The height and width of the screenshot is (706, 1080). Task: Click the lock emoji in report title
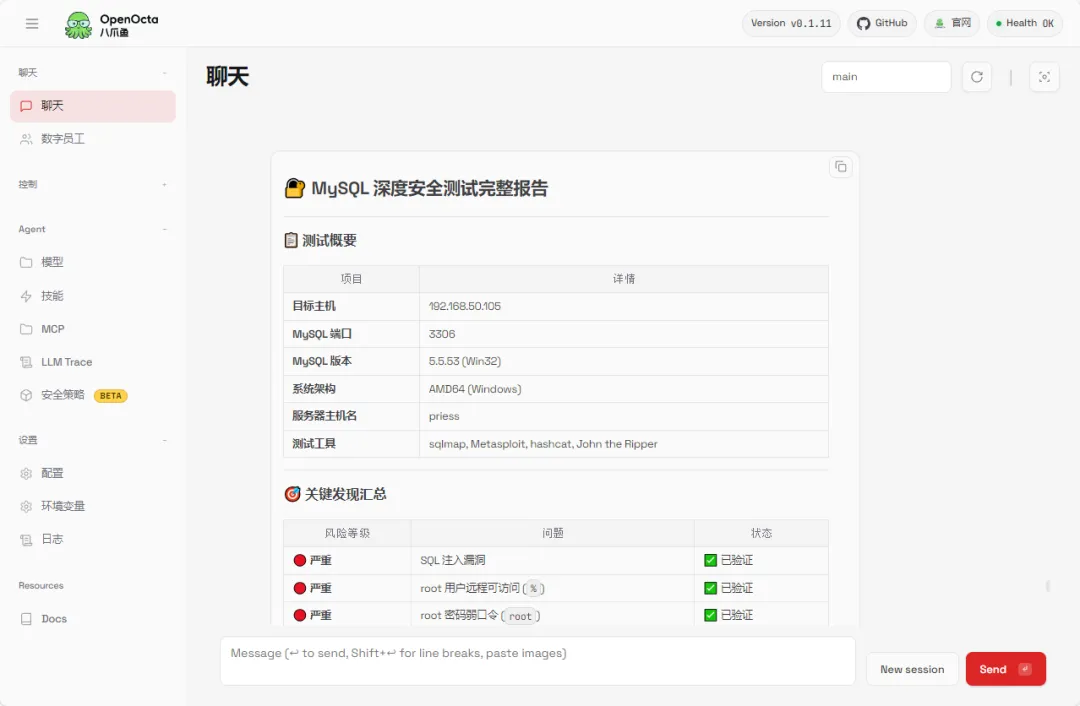pos(295,188)
